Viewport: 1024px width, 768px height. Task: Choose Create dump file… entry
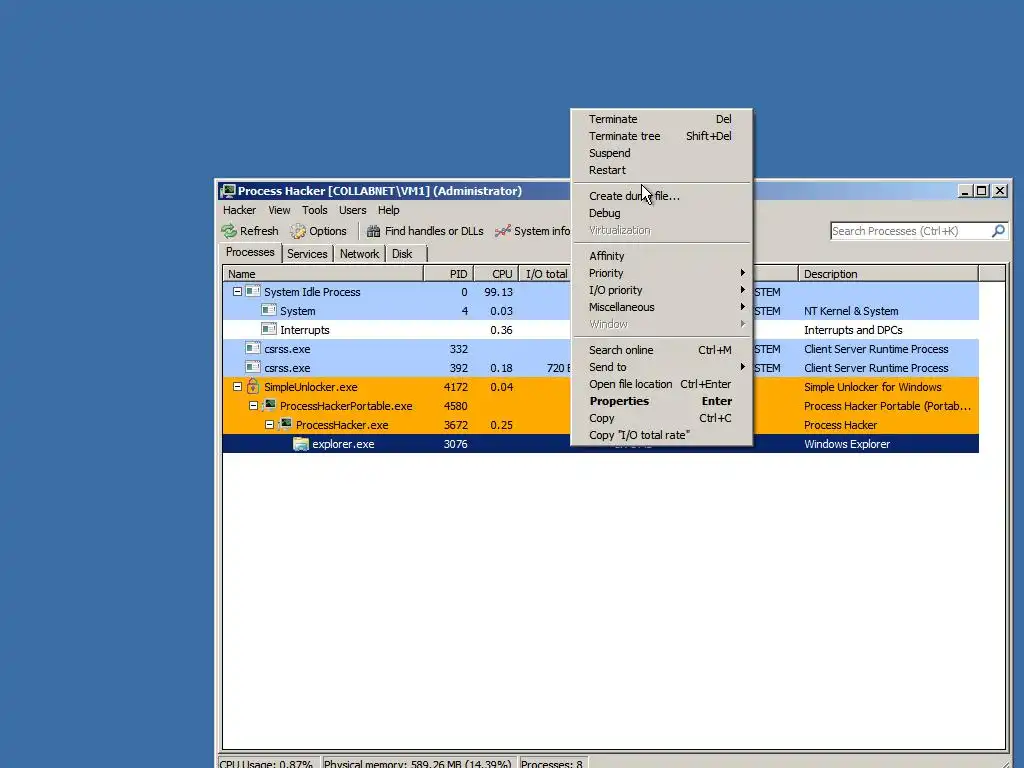click(662, 196)
